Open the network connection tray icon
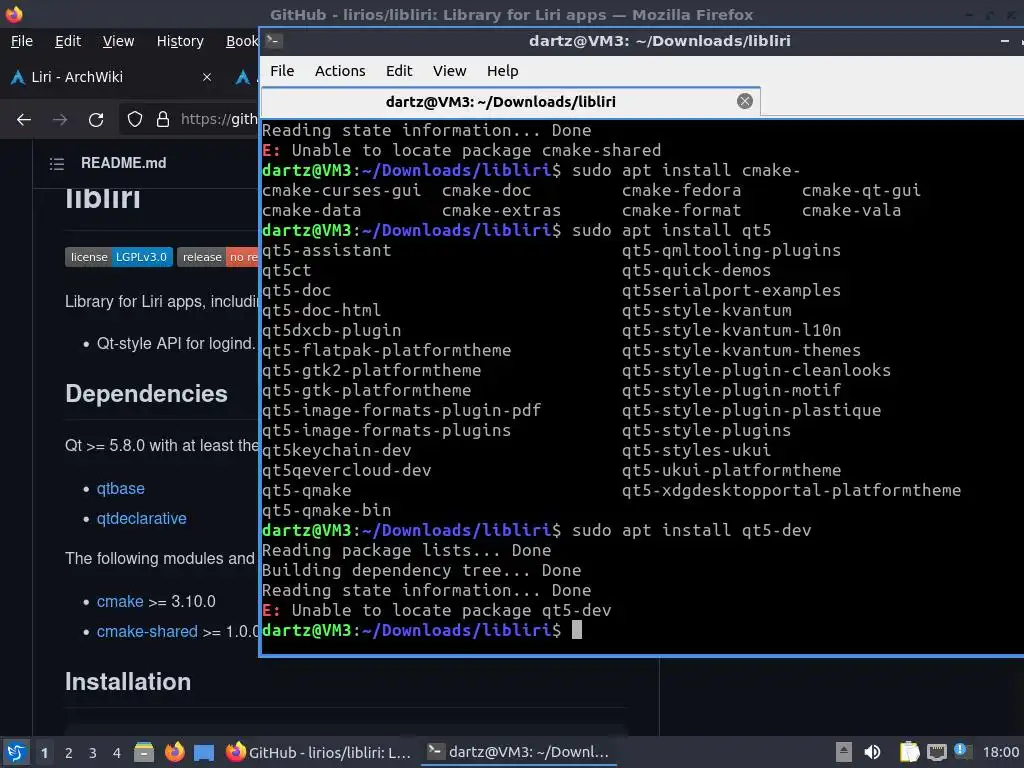 [936, 752]
